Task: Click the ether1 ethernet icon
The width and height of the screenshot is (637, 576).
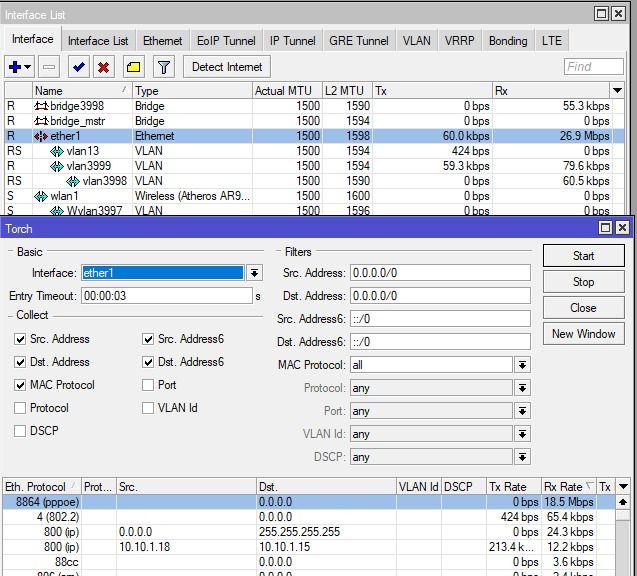Action: click(x=41, y=136)
